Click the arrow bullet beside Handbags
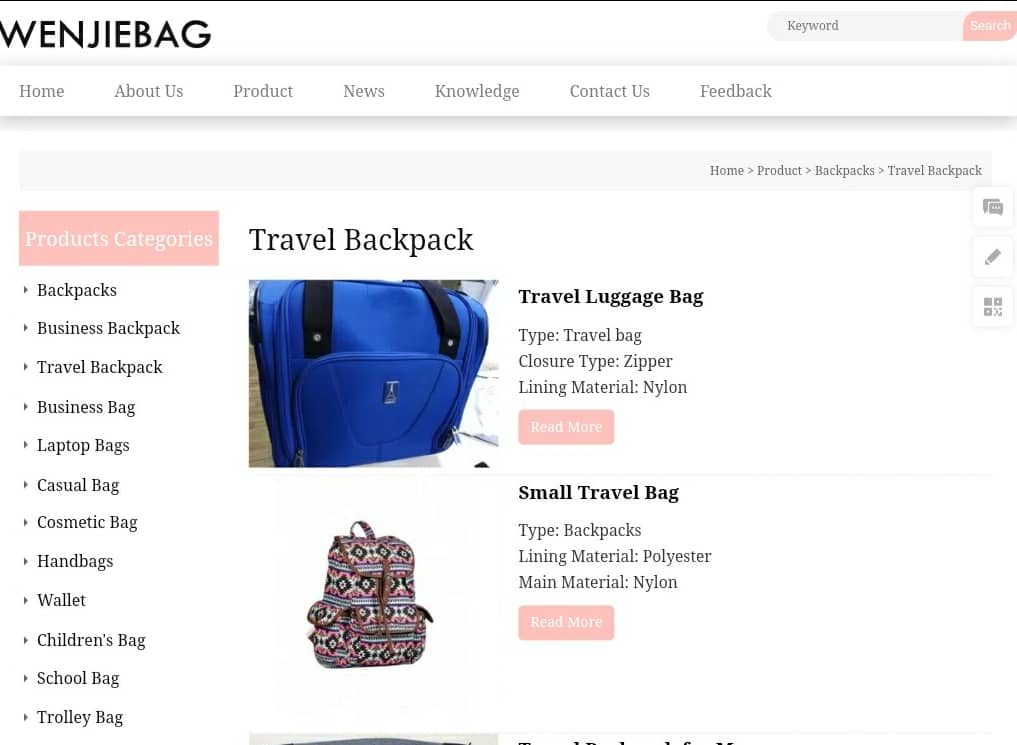 coord(25,561)
